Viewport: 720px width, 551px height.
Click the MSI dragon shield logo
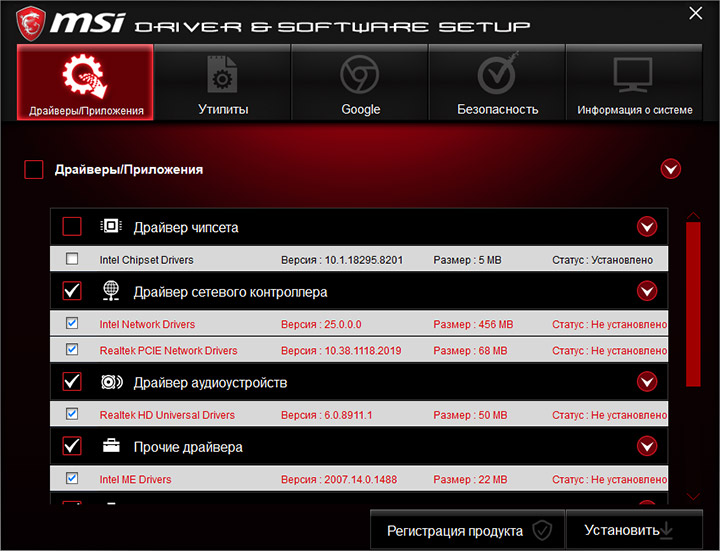31,23
